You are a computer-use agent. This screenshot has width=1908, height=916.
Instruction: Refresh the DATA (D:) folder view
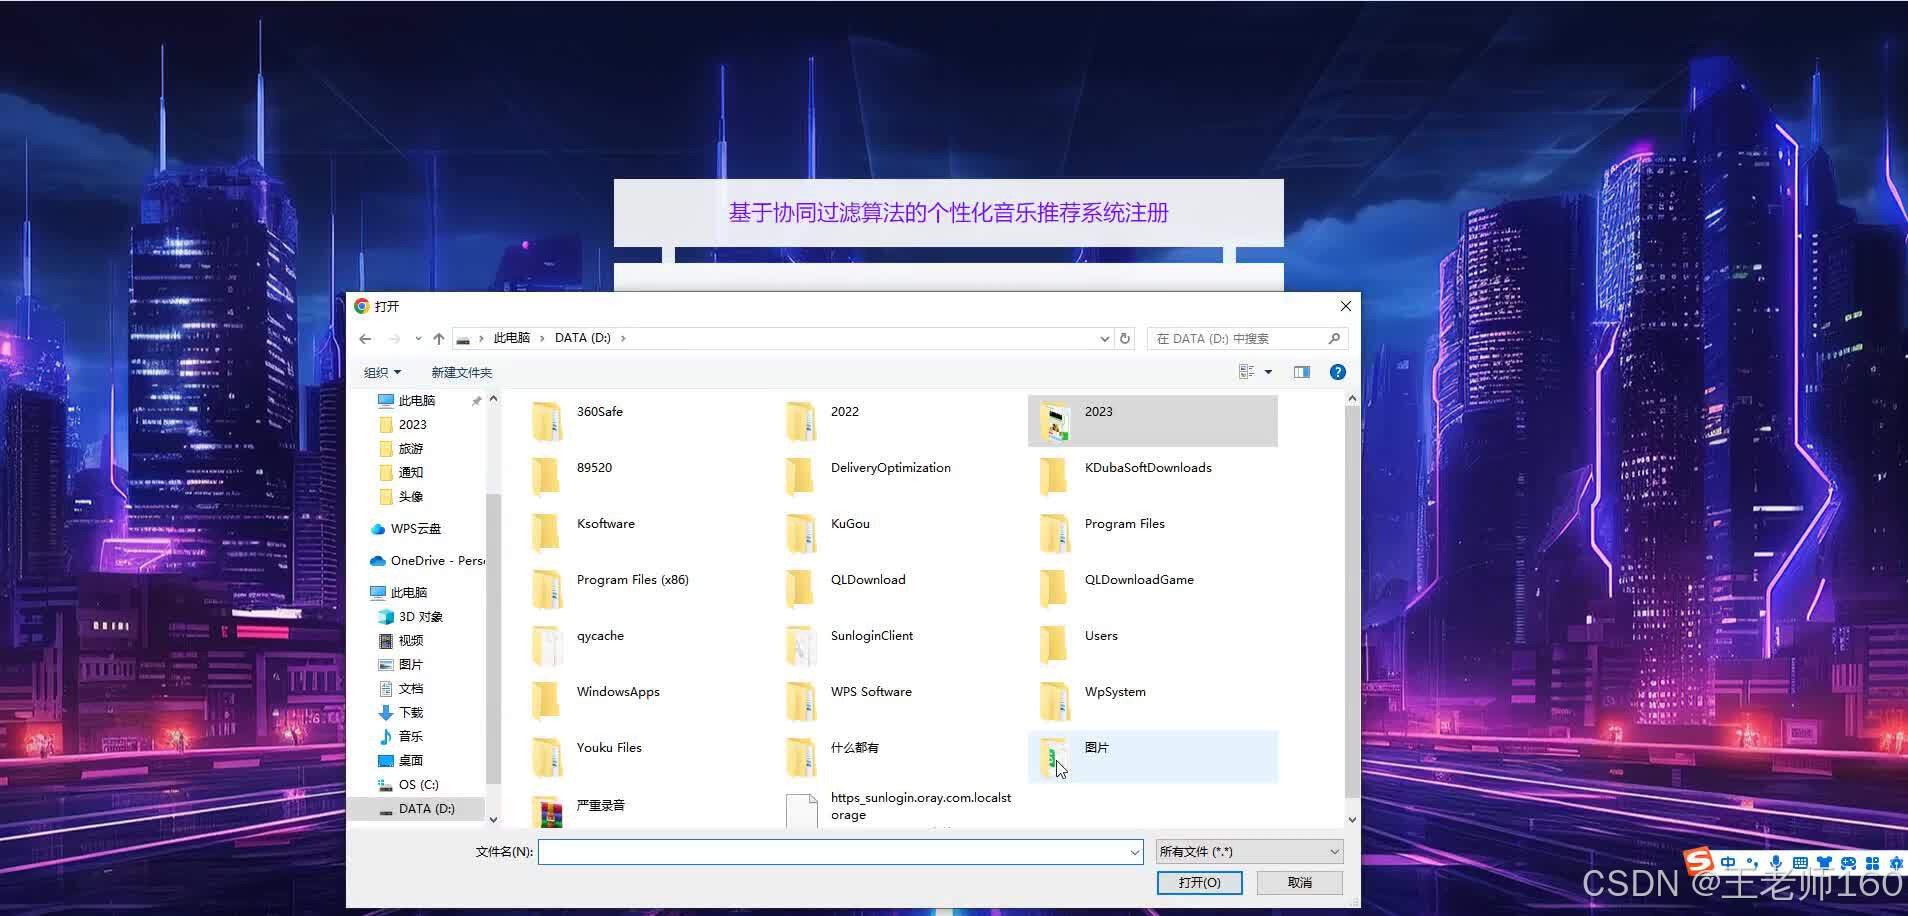click(1125, 339)
